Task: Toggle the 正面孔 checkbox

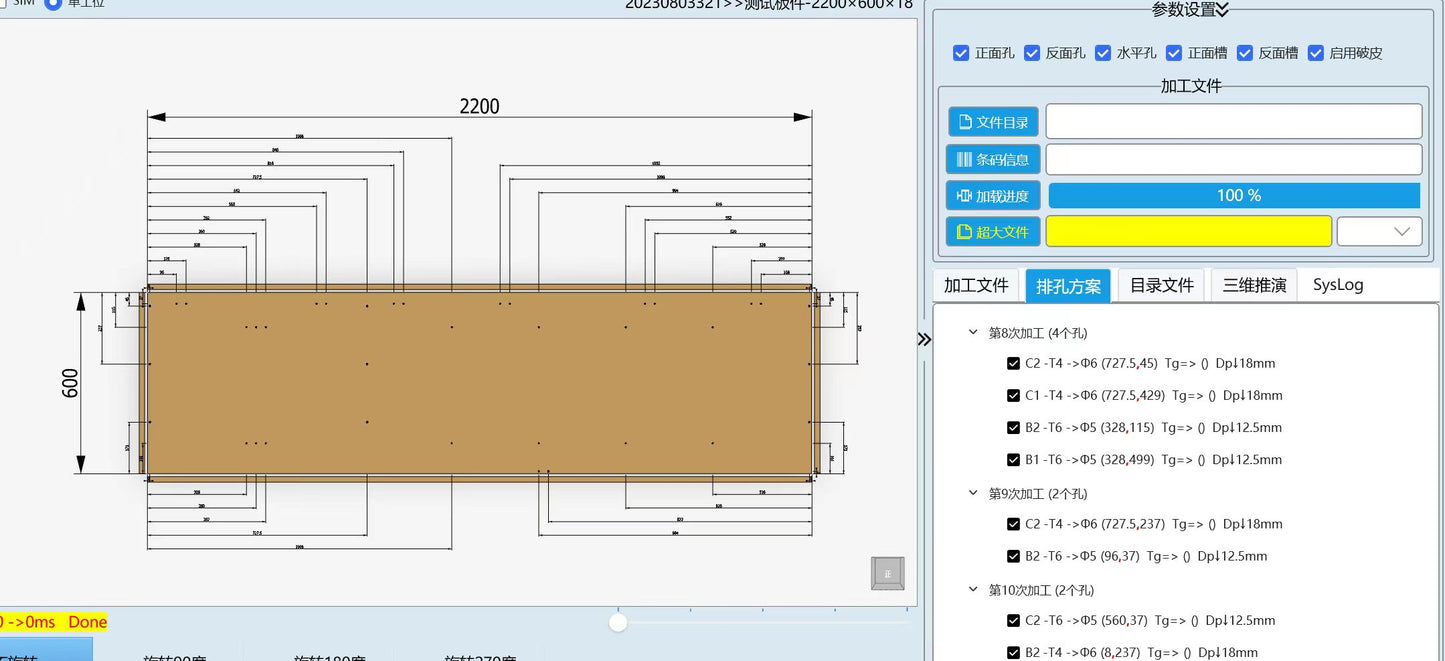Action: [x=961, y=53]
